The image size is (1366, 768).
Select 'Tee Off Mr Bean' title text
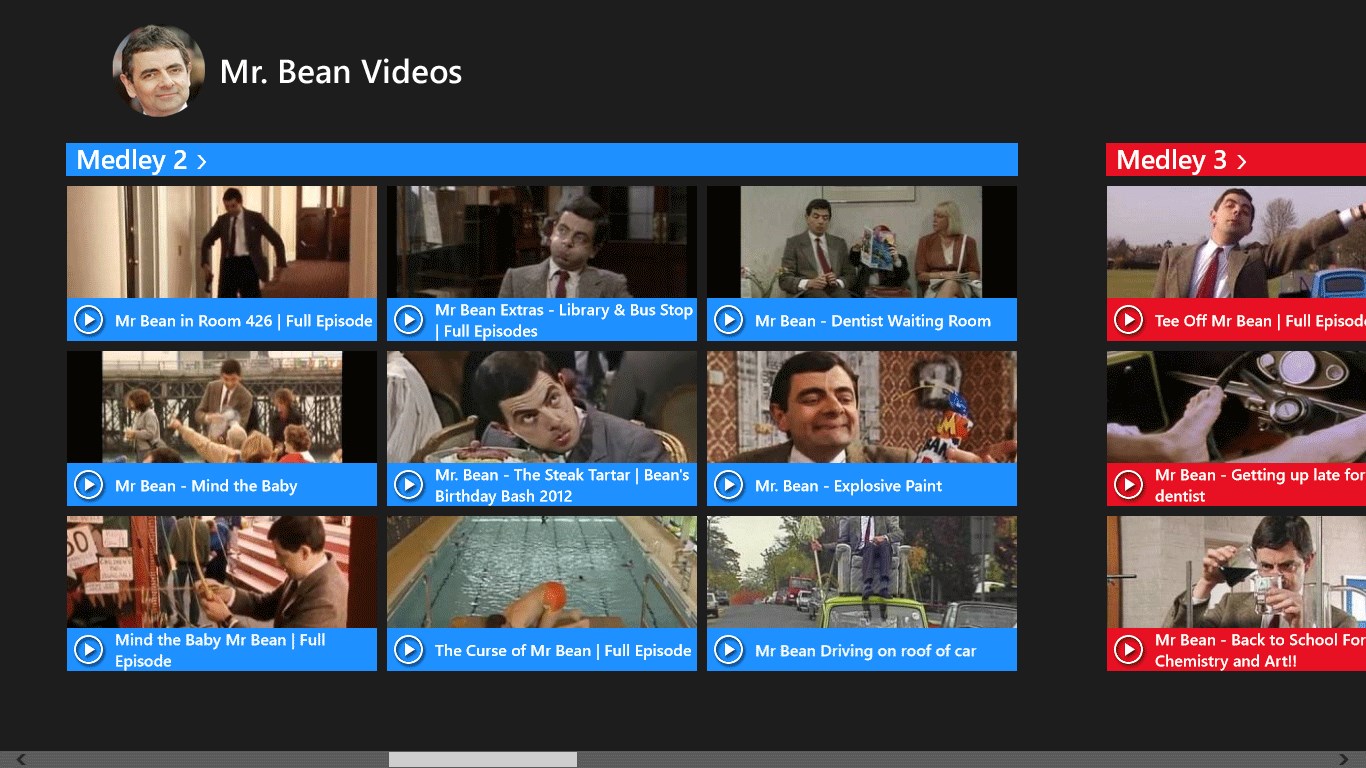pos(1260,321)
